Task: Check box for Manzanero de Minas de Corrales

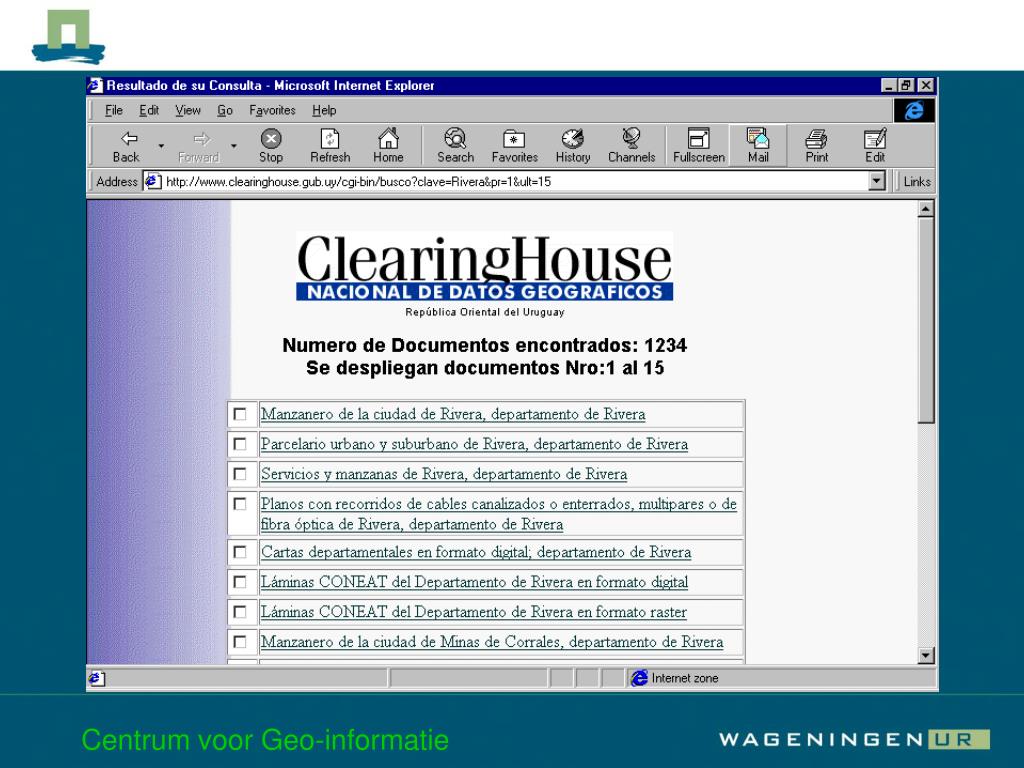Action: point(240,642)
